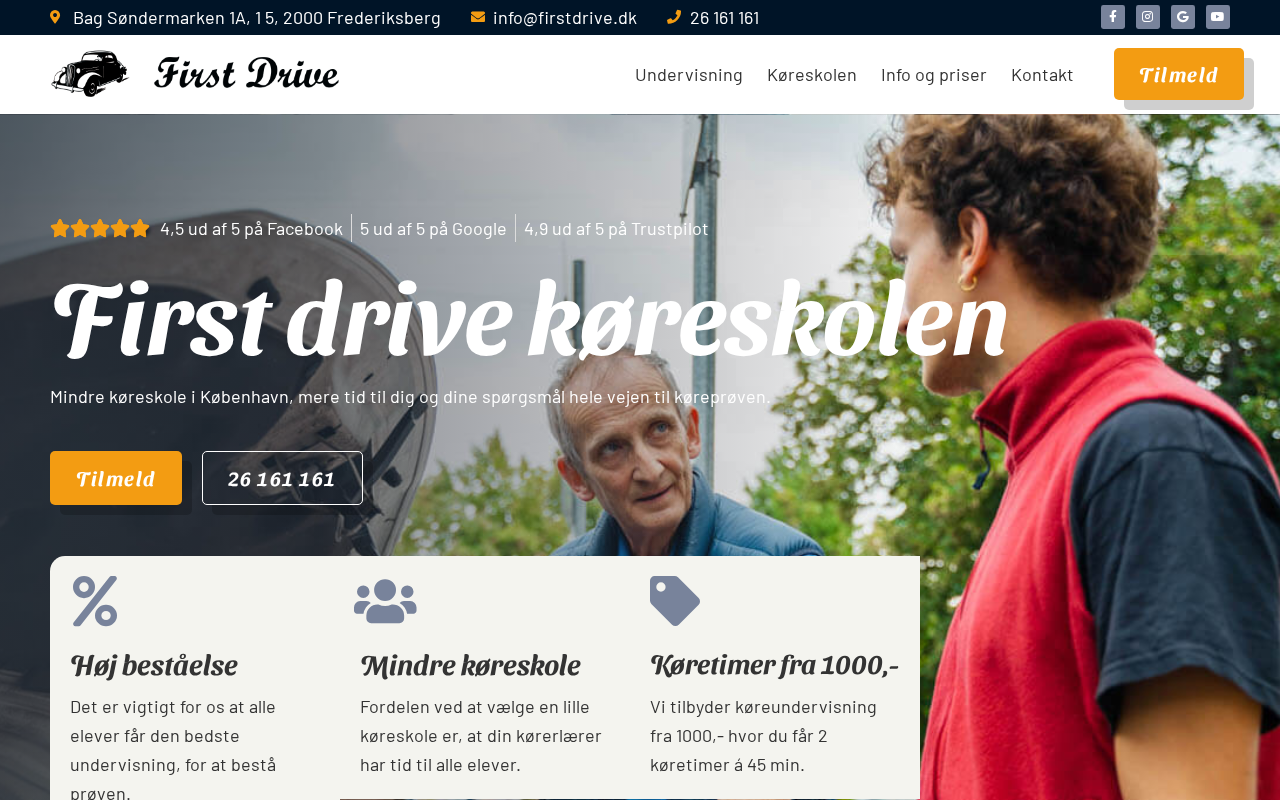Open the Info og priser menu
Screen dimensions: 1280x800
coord(934,75)
